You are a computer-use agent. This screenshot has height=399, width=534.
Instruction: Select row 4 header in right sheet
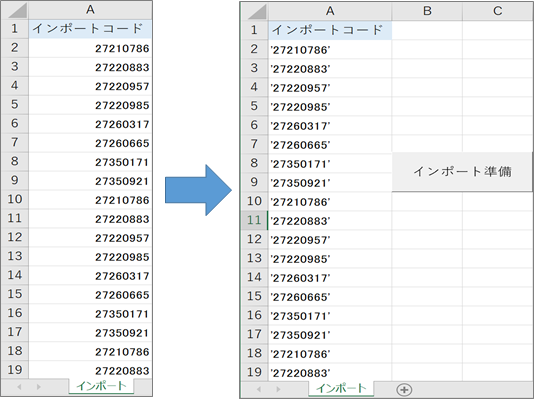click(254, 87)
